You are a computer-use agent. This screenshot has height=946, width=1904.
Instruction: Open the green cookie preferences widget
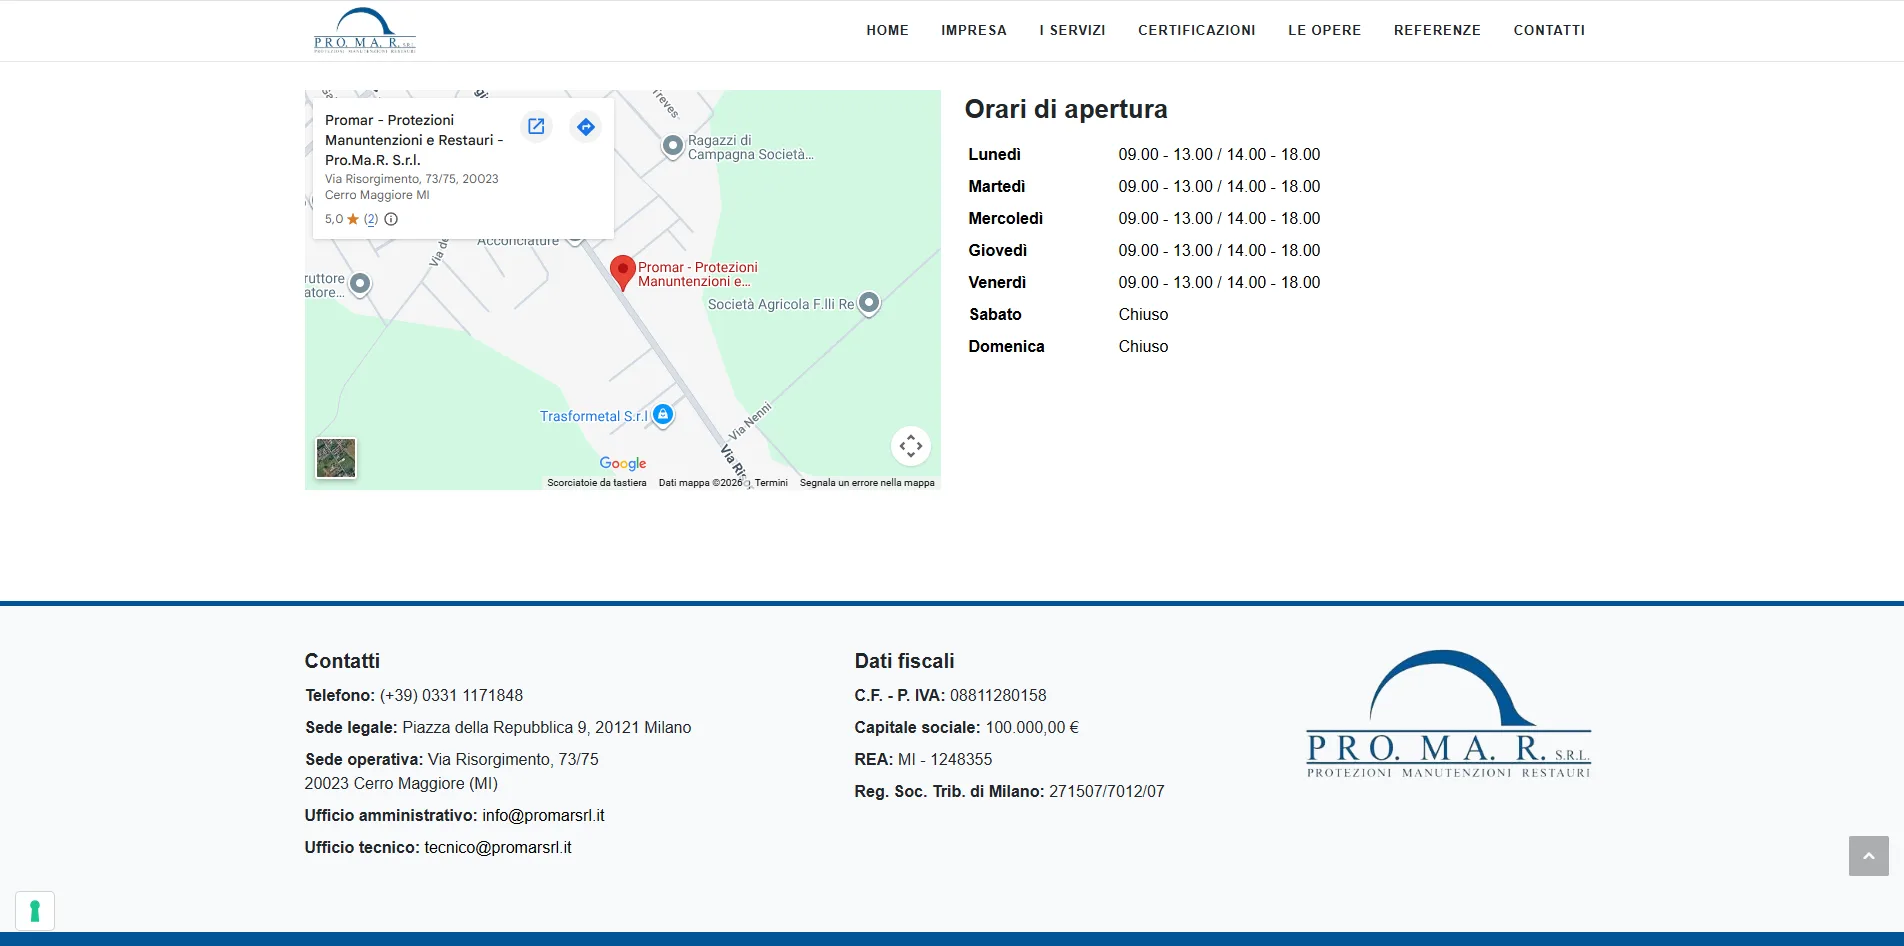(x=35, y=911)
